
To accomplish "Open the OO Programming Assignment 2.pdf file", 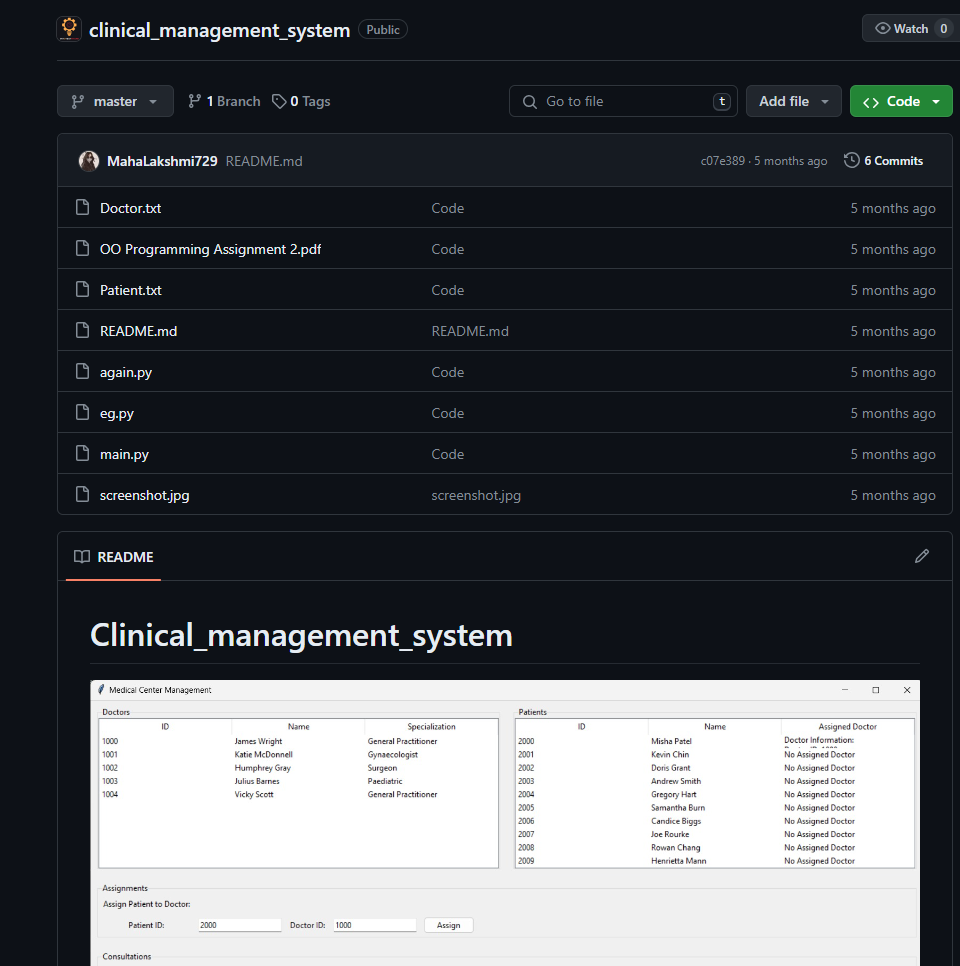I will [x=210, y=249].
